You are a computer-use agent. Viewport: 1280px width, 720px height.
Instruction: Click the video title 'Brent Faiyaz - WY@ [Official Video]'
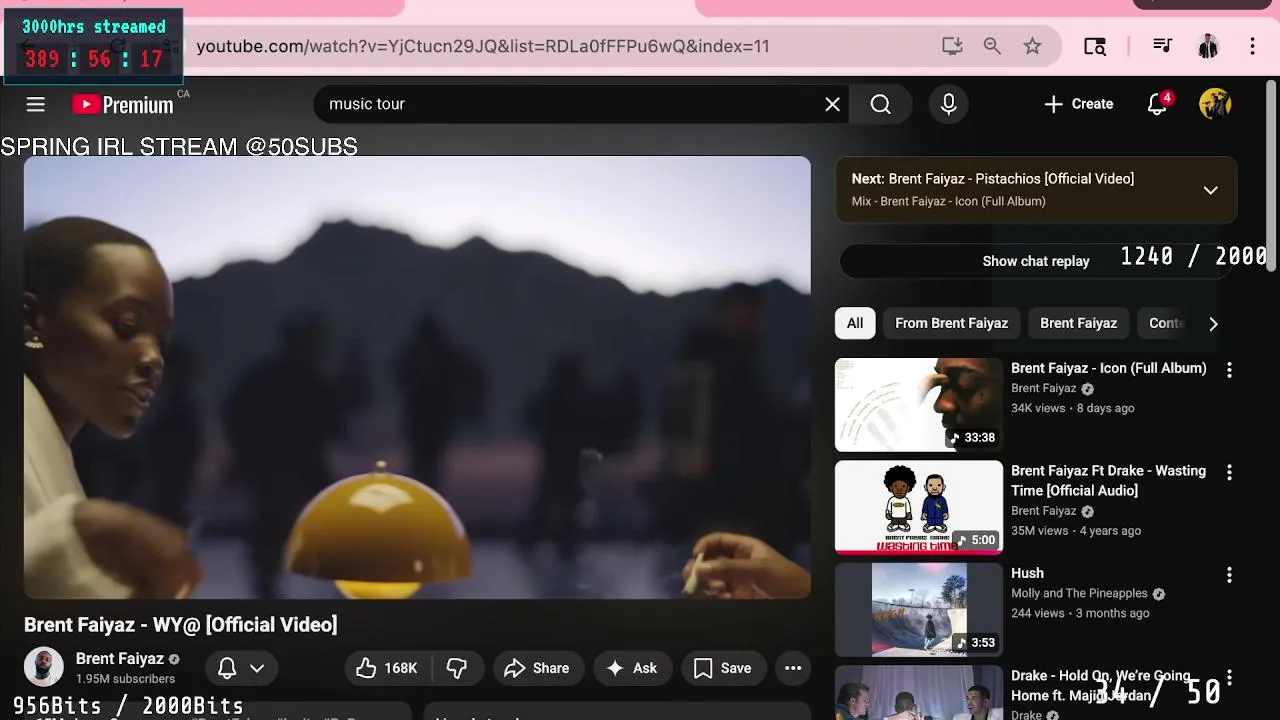click(180, 625)
